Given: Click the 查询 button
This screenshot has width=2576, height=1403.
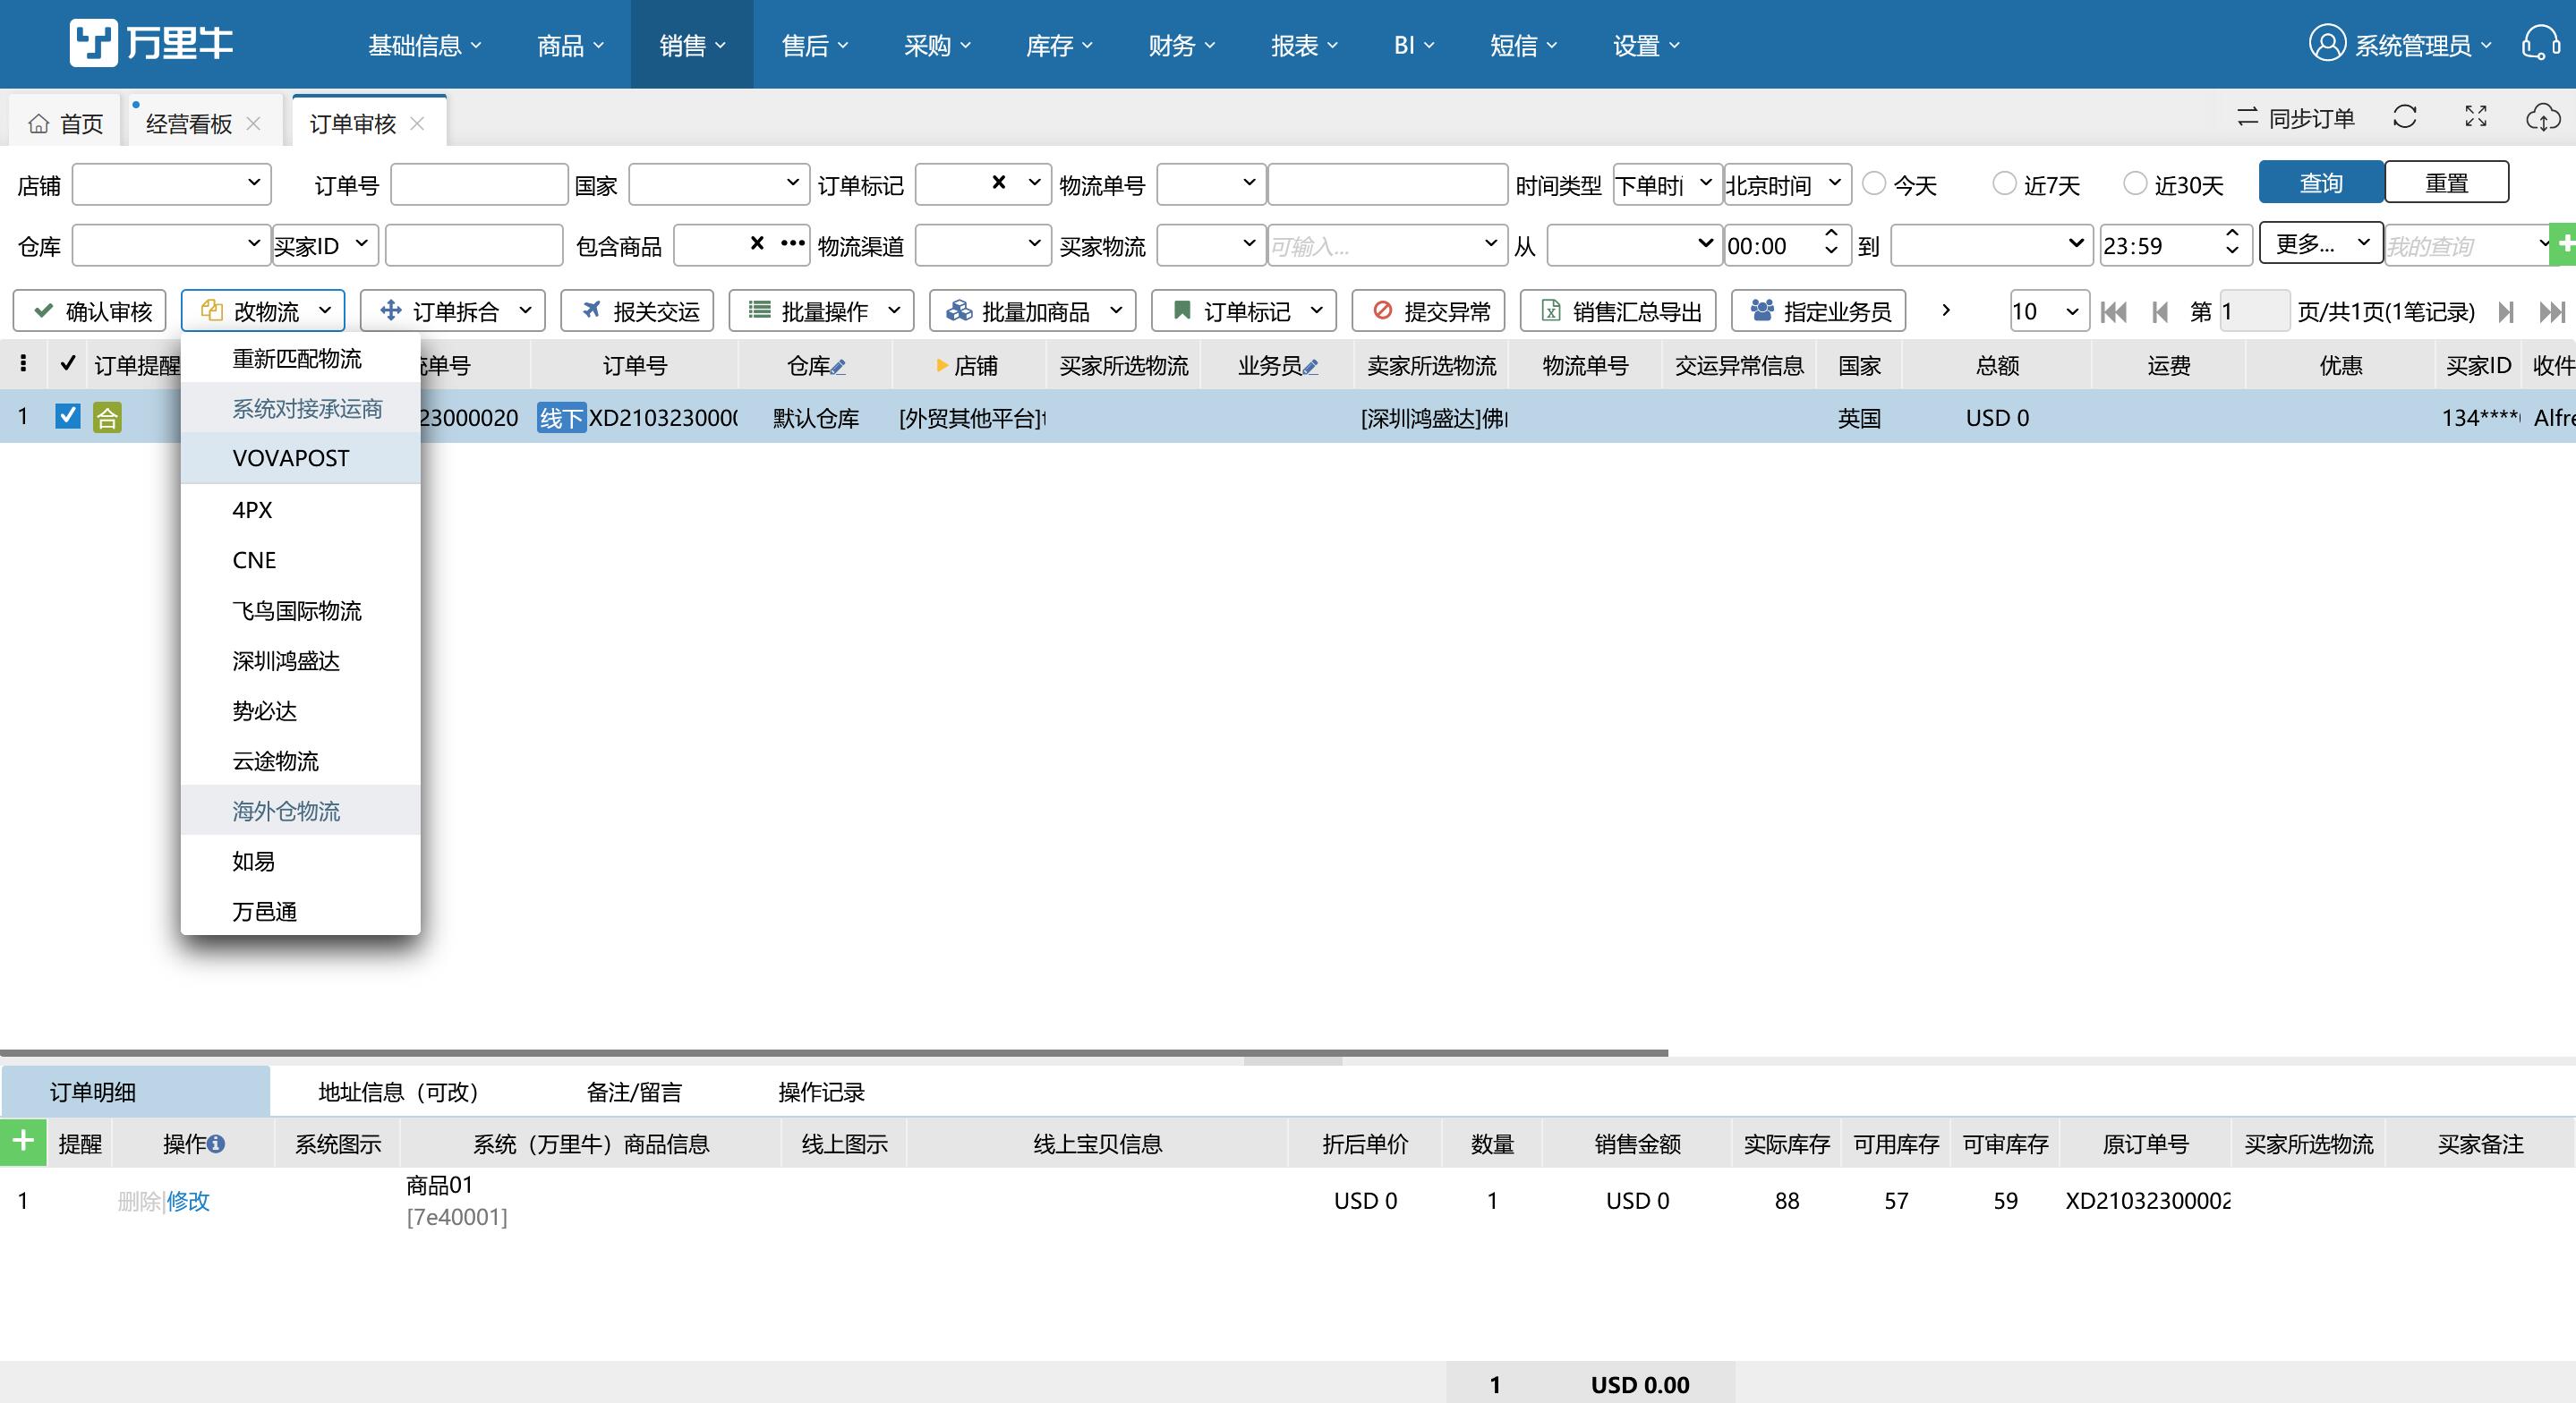Looking at the screenshot, I should point(2321,183).
